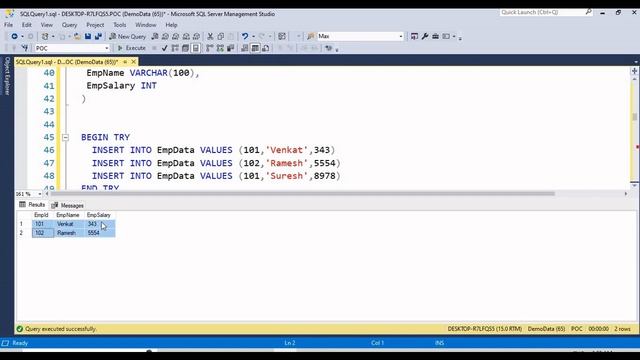Switch to the Messages tab
Image resolution: width=640 pixels, height=360 pixels.
(67, 205)
